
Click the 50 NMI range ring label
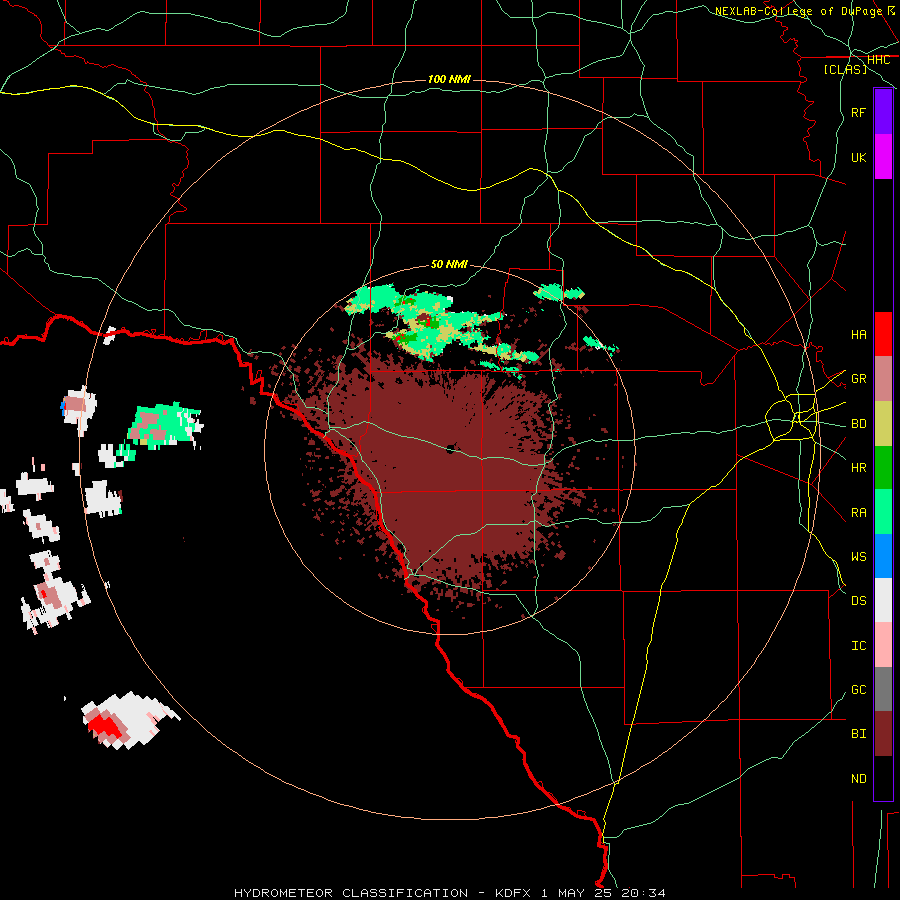click(x=449, y=264)
